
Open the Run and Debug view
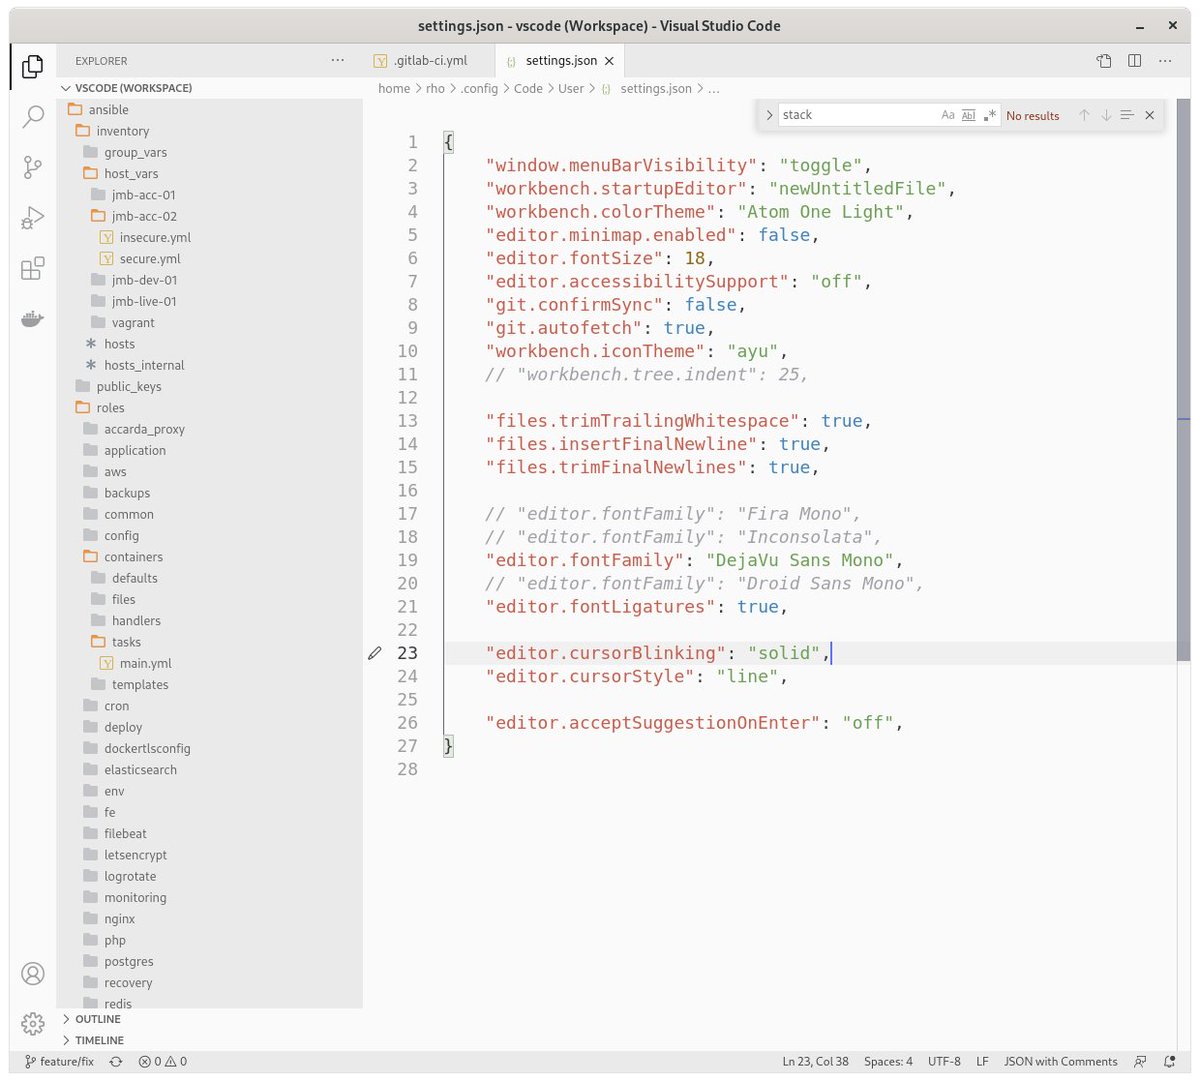click(x=33, y=217)
